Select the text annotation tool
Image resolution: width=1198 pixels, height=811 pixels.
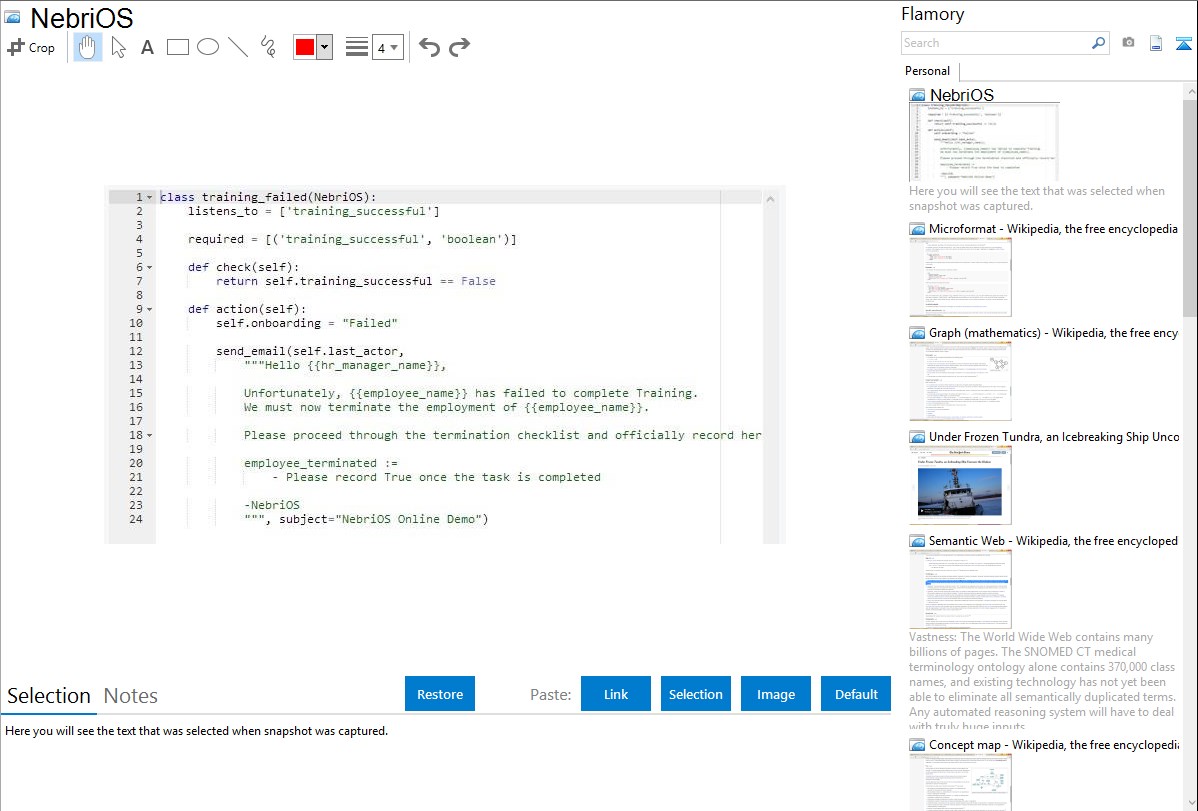click(147, 47)
